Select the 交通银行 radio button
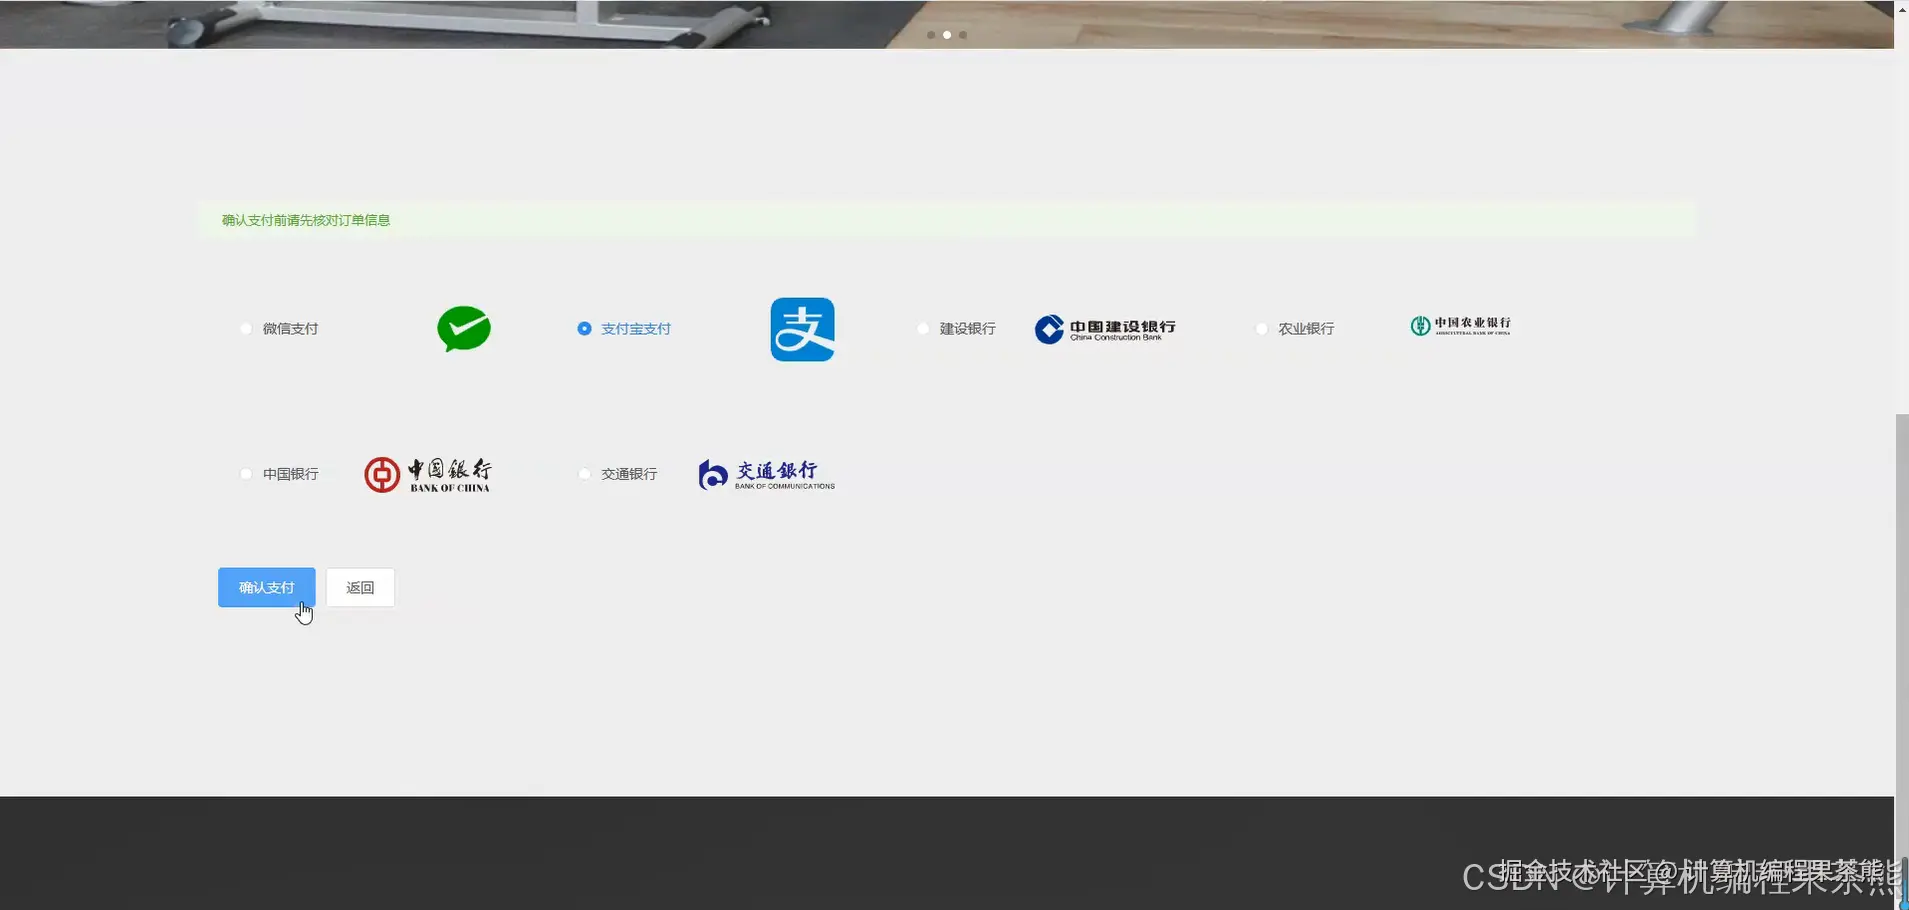 [583, 473]
